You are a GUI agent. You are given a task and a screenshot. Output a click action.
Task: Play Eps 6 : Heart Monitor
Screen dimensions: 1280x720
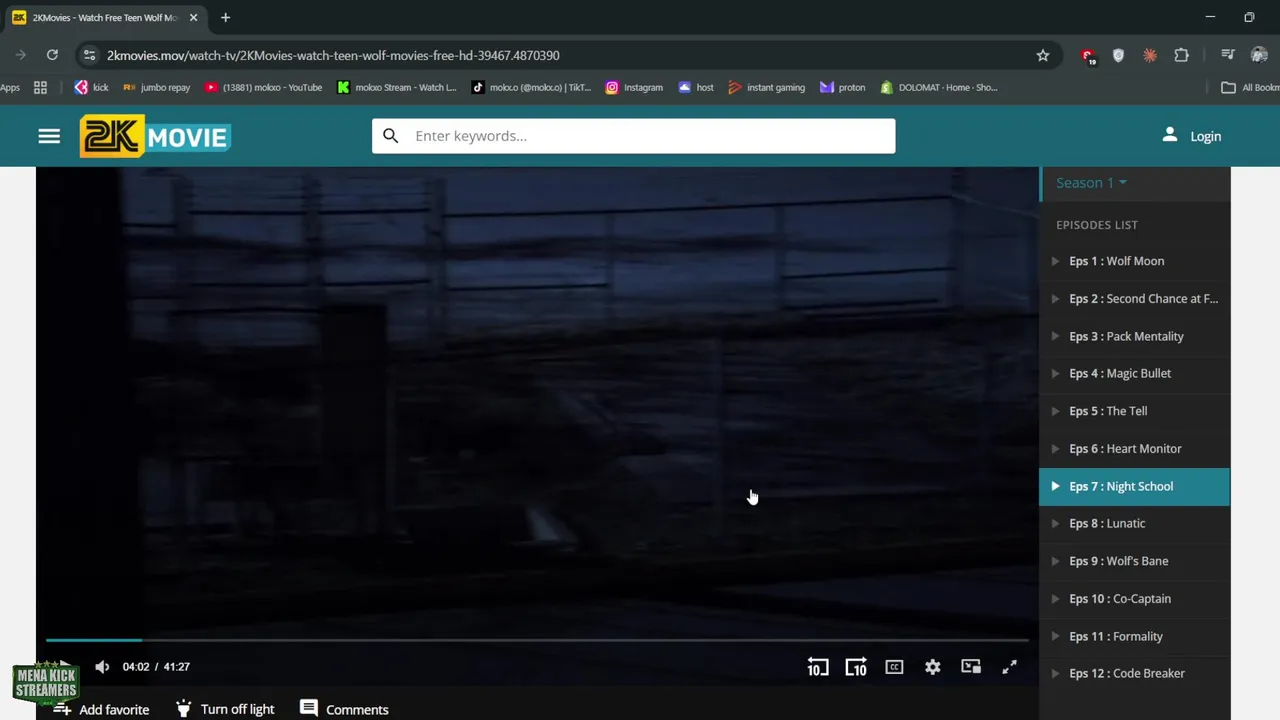[1135, 448]
